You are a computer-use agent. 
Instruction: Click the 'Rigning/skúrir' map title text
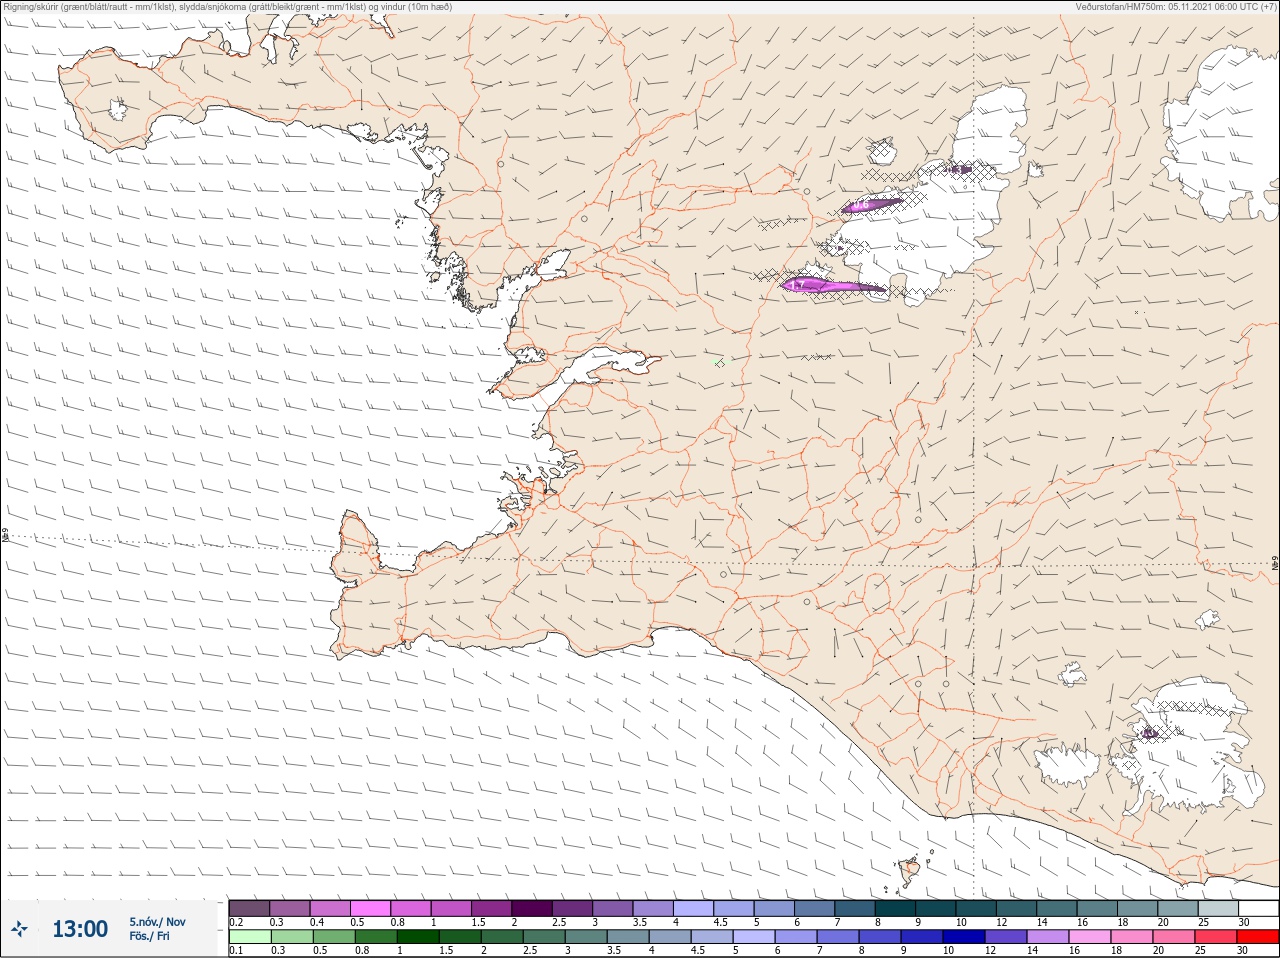(x=227, y=7)
